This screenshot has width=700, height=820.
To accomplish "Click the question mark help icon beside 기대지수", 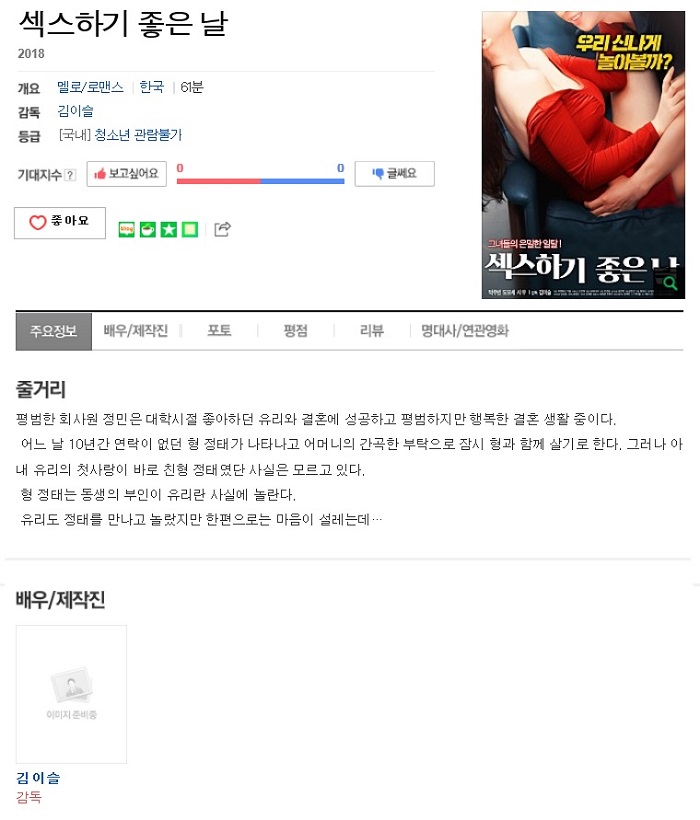I will (x=70, y=175).
